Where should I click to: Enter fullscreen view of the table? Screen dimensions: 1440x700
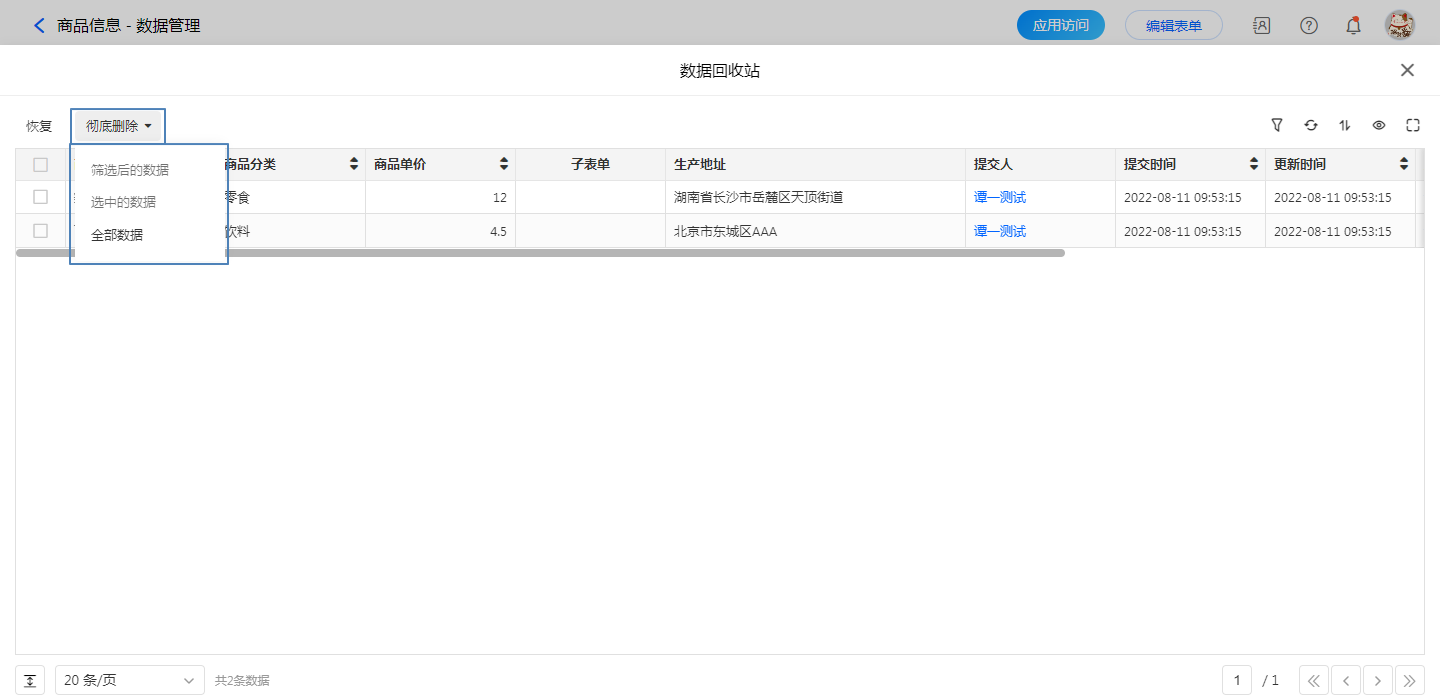pyautogui.click(x=1413, y=125)
